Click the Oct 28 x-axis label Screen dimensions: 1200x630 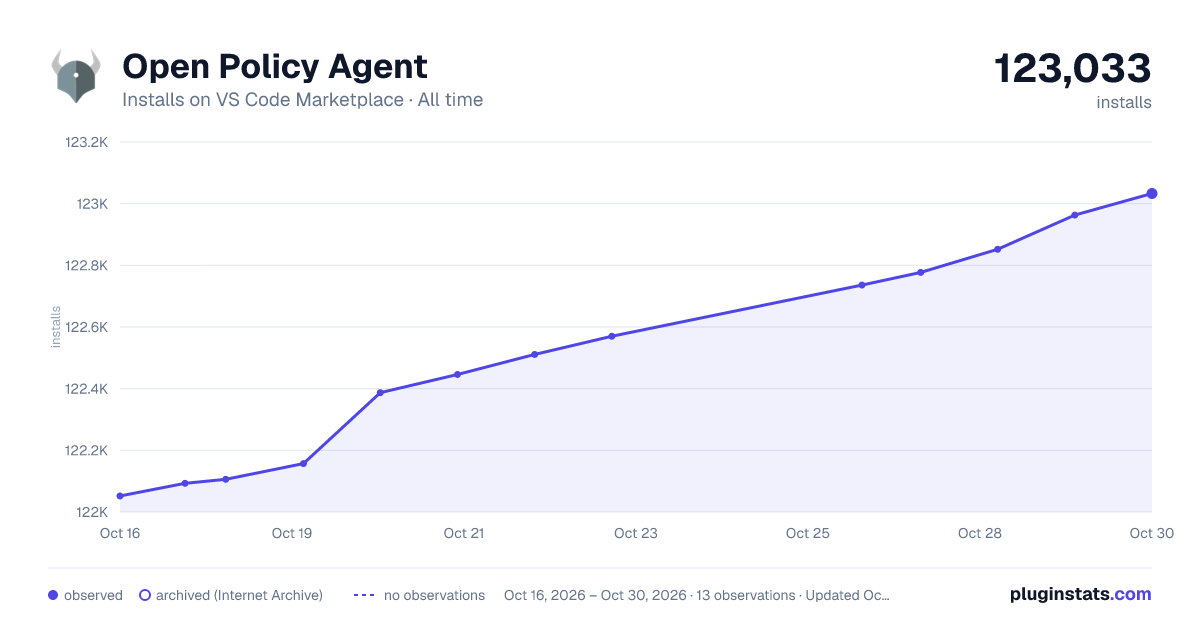[x=980, y=533]
